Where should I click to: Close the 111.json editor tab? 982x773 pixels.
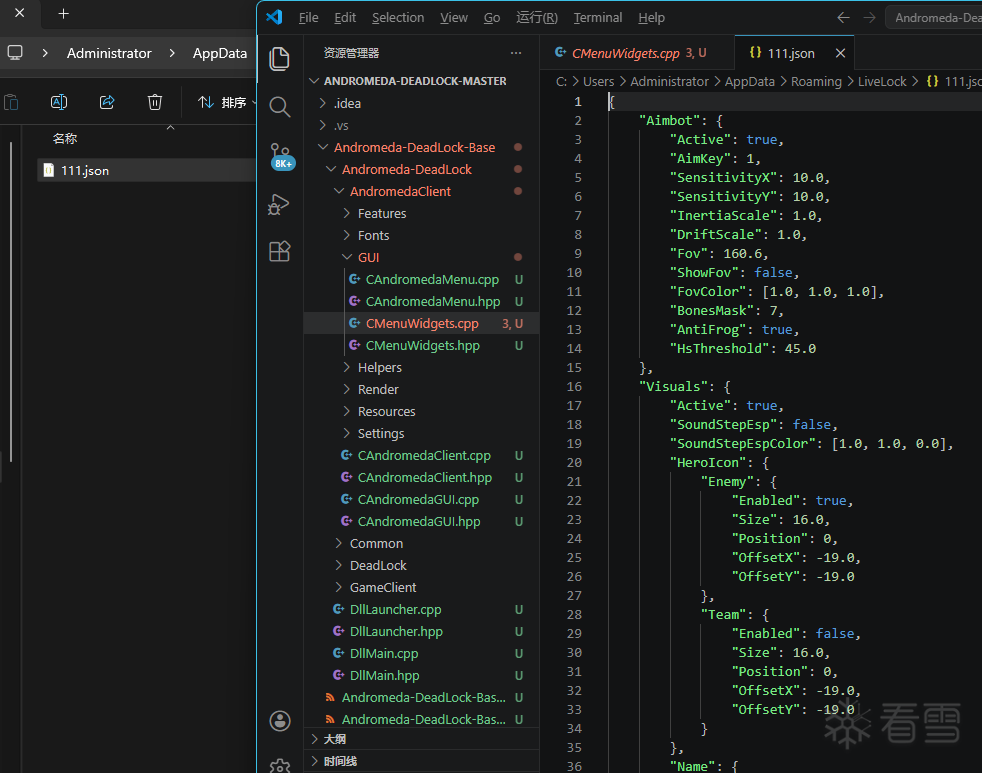click(x=840, y=54)
